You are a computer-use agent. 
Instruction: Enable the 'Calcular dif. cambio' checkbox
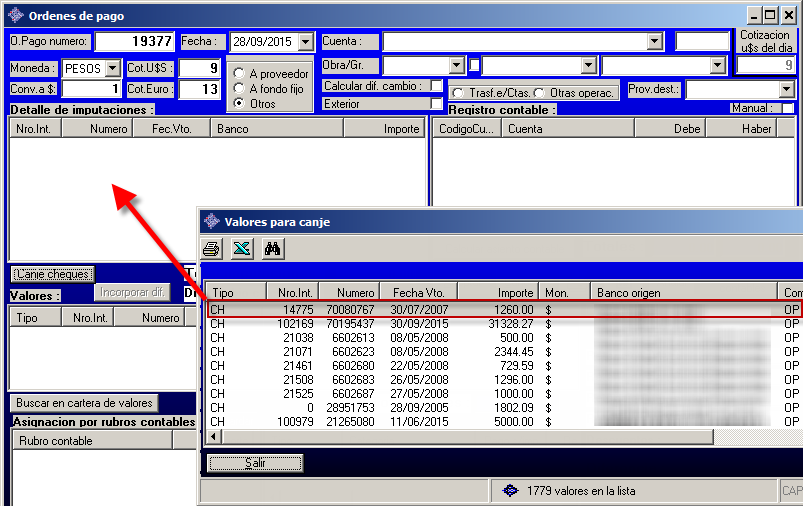[436, 86]
